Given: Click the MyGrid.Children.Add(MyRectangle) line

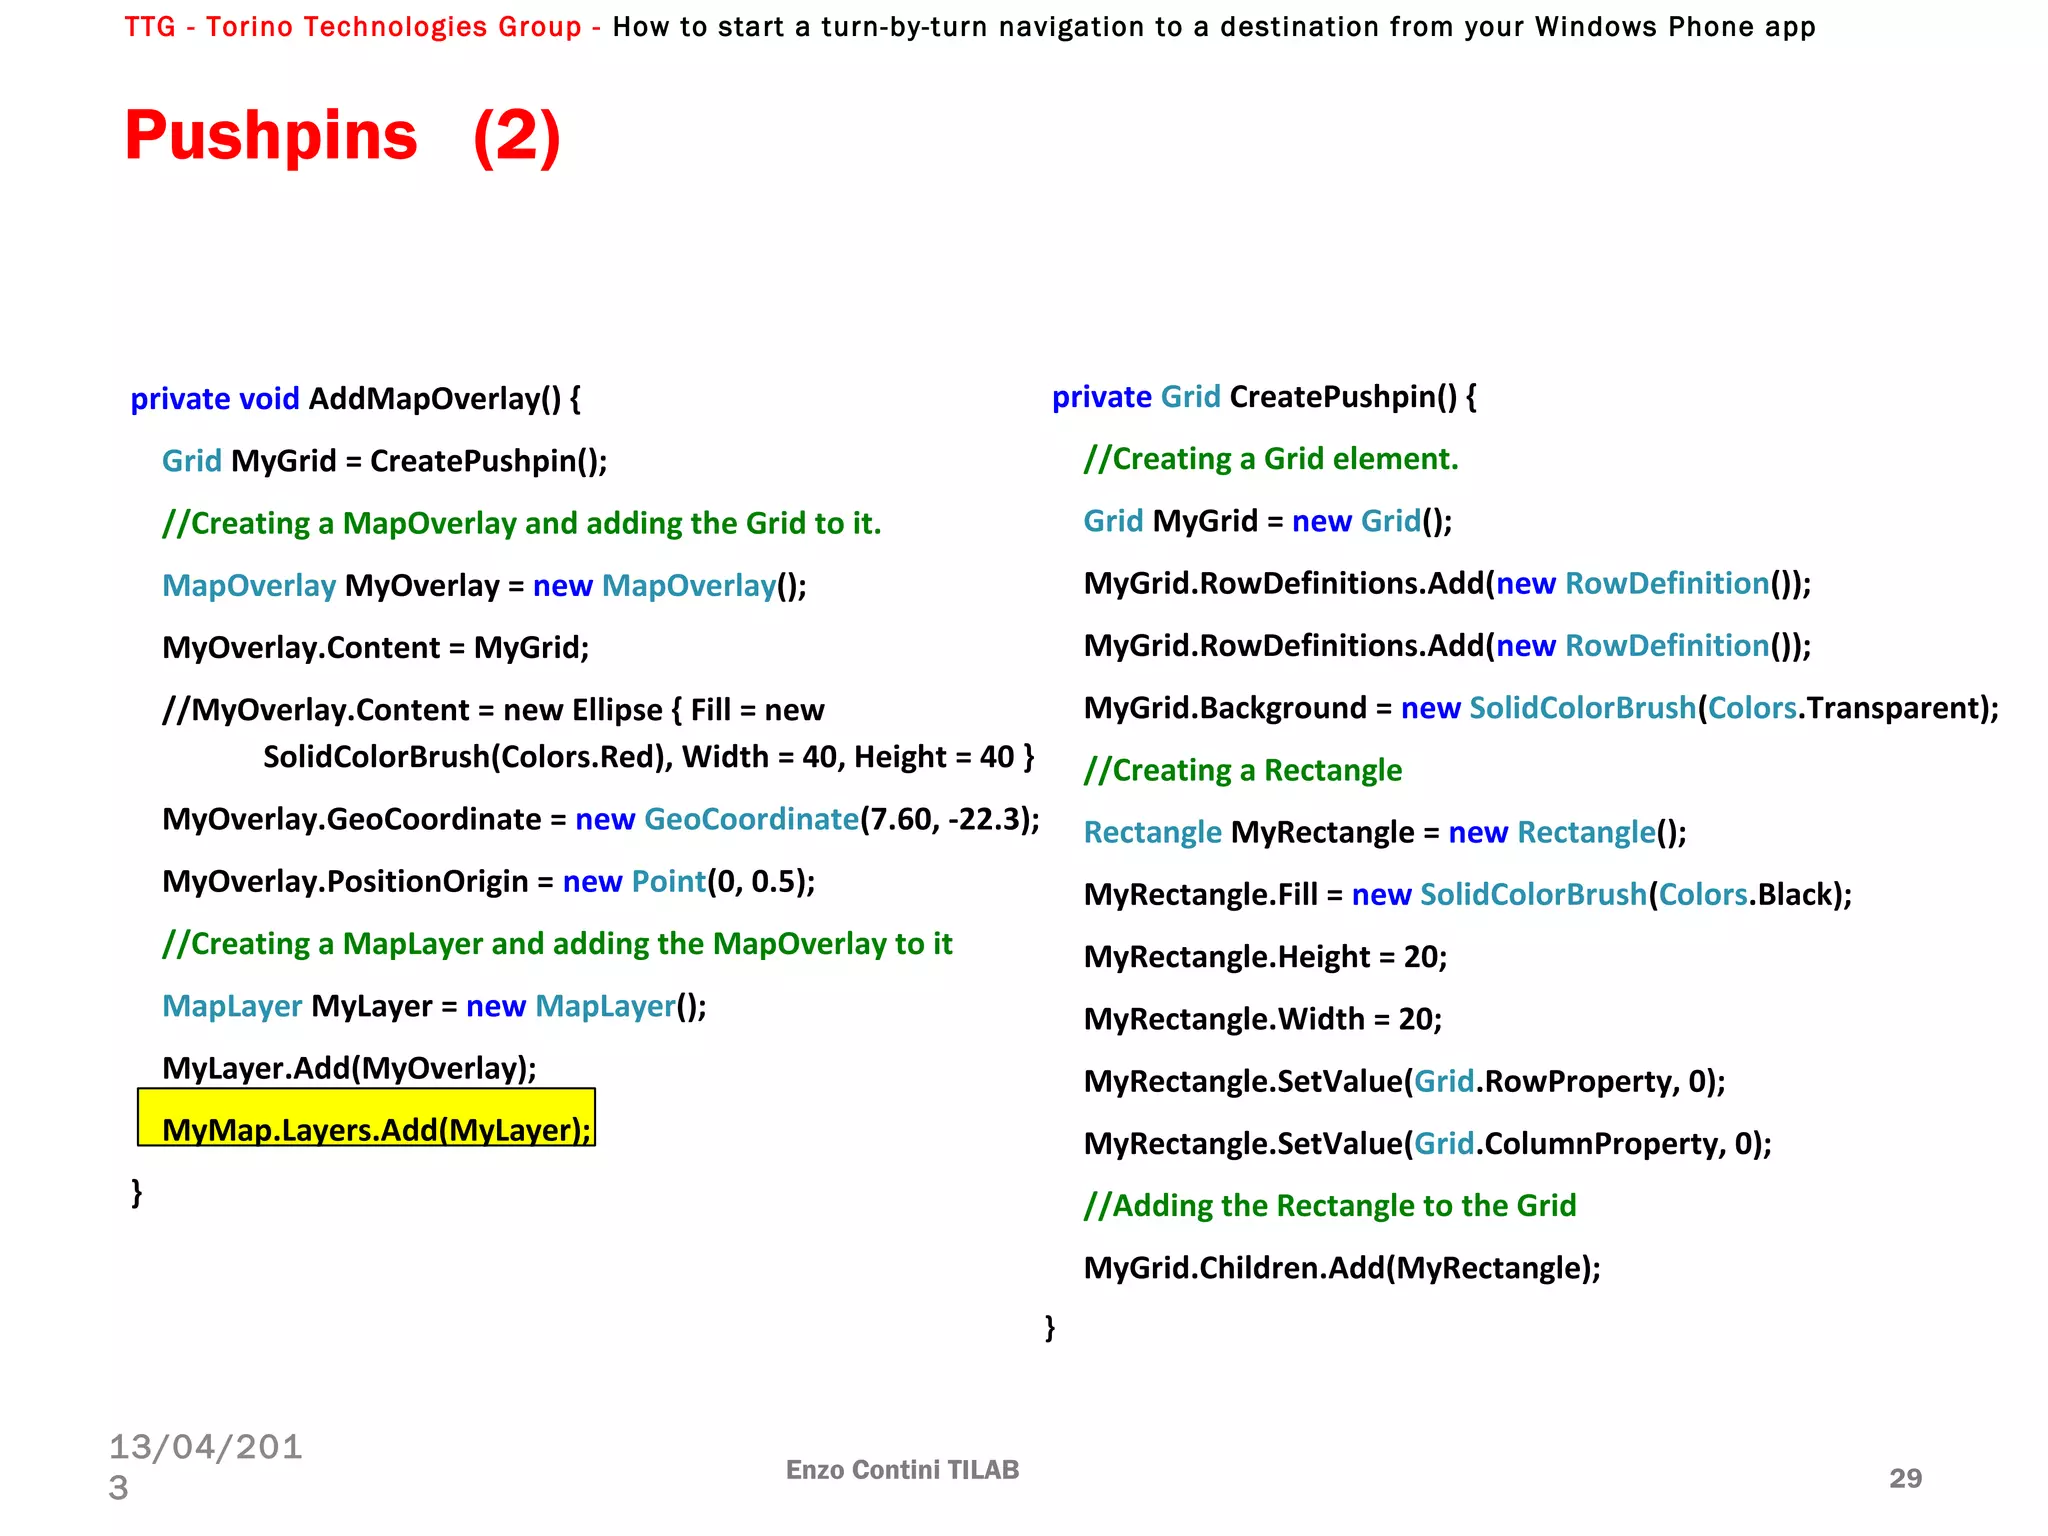Looking at the screenshot, I should tap(1341, 1268).
